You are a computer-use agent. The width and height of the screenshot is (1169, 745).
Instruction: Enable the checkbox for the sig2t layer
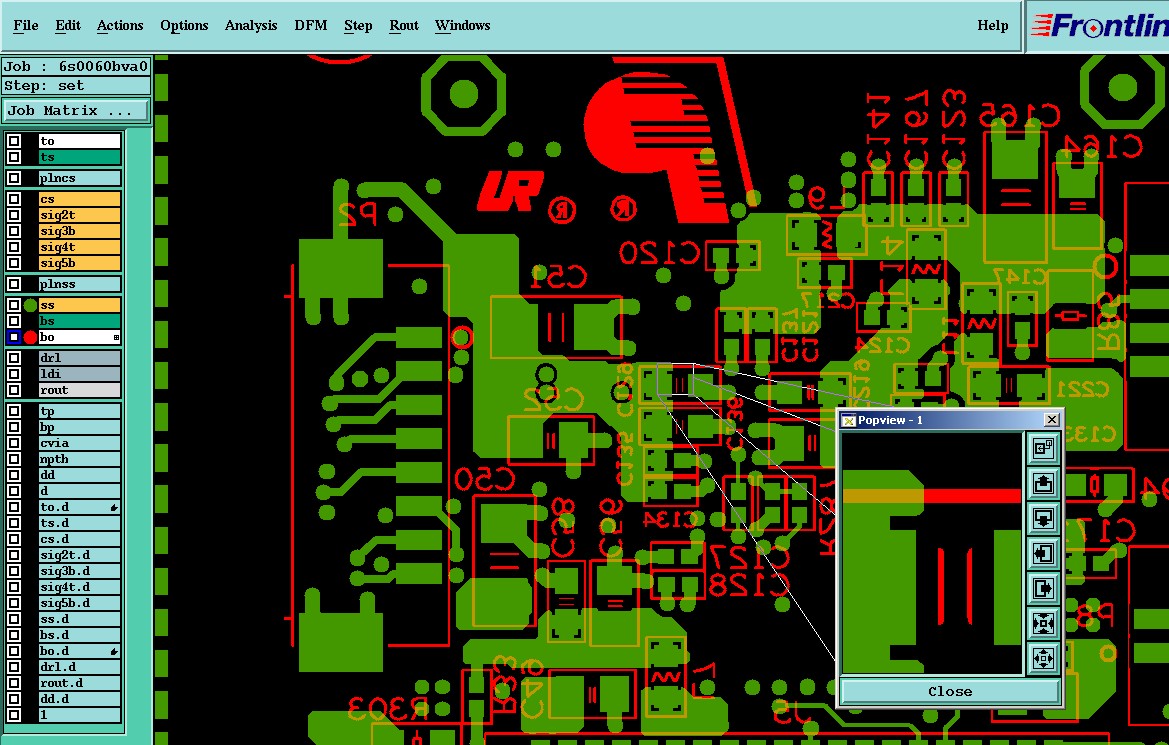[13, 215]
